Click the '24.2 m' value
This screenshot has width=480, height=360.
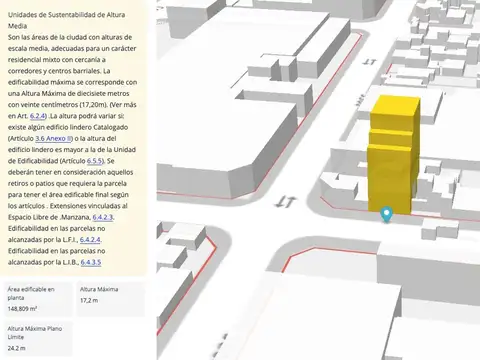[x=16, y=348]
